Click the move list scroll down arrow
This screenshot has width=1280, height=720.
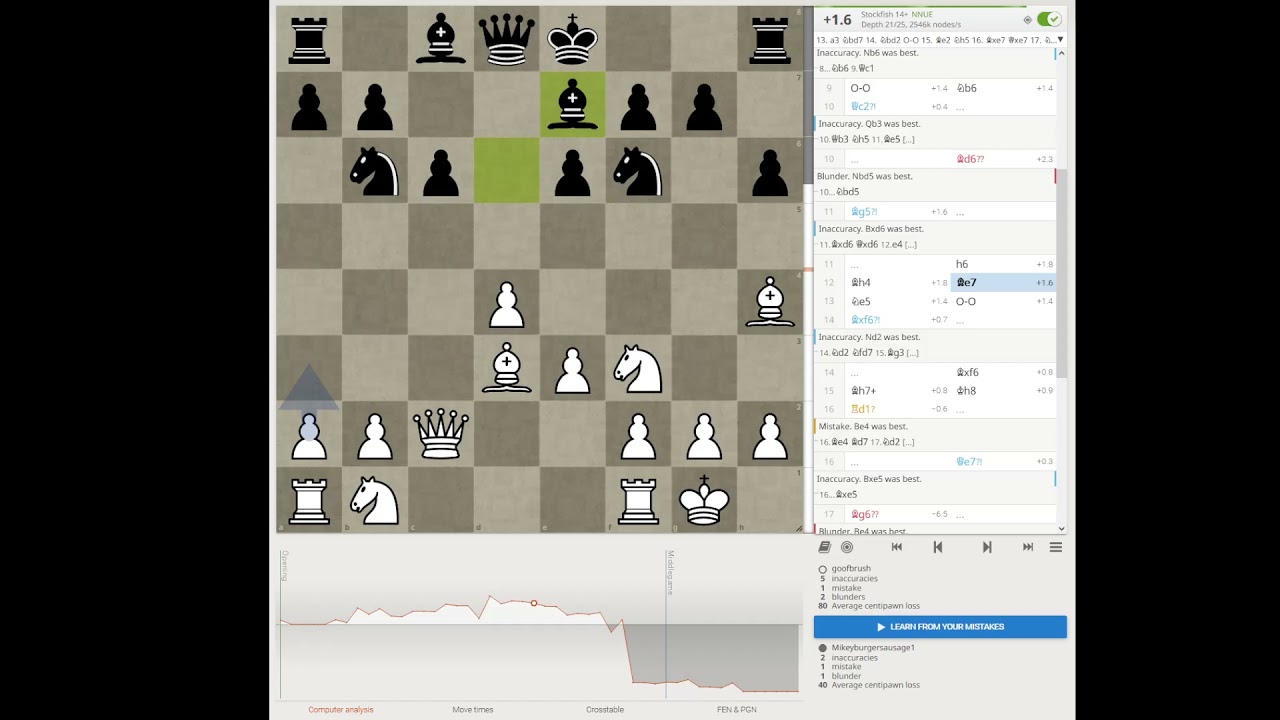(x=1061, y=529)
